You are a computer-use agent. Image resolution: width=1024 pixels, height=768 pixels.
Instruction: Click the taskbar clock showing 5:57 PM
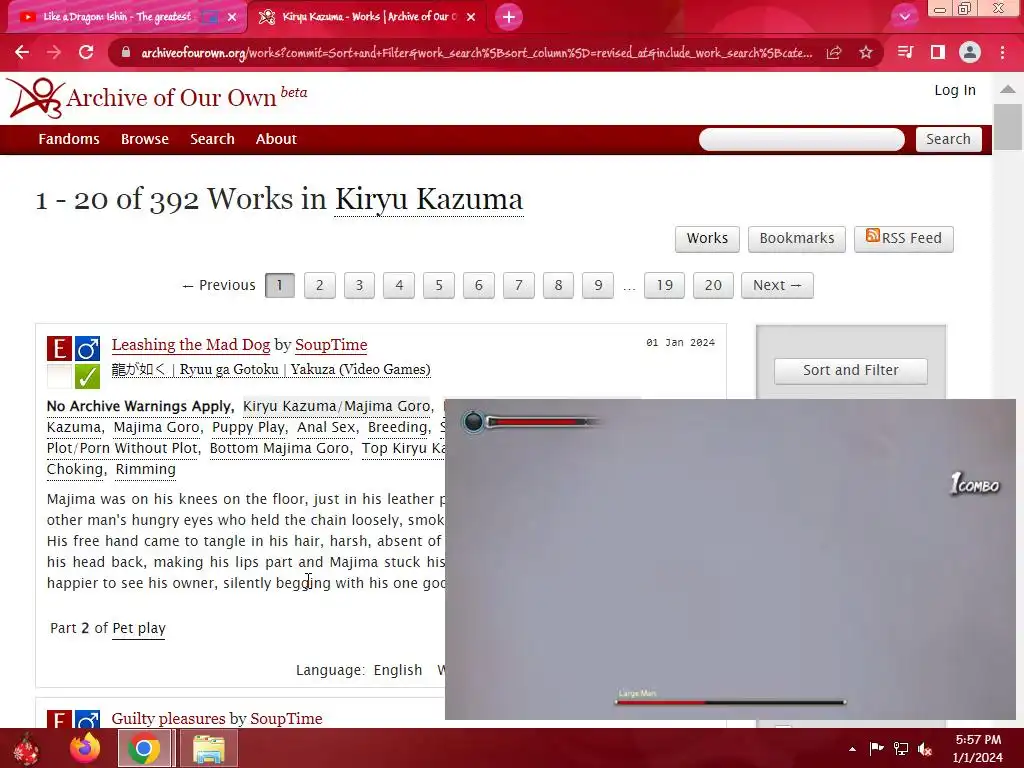tap(978, 748)
